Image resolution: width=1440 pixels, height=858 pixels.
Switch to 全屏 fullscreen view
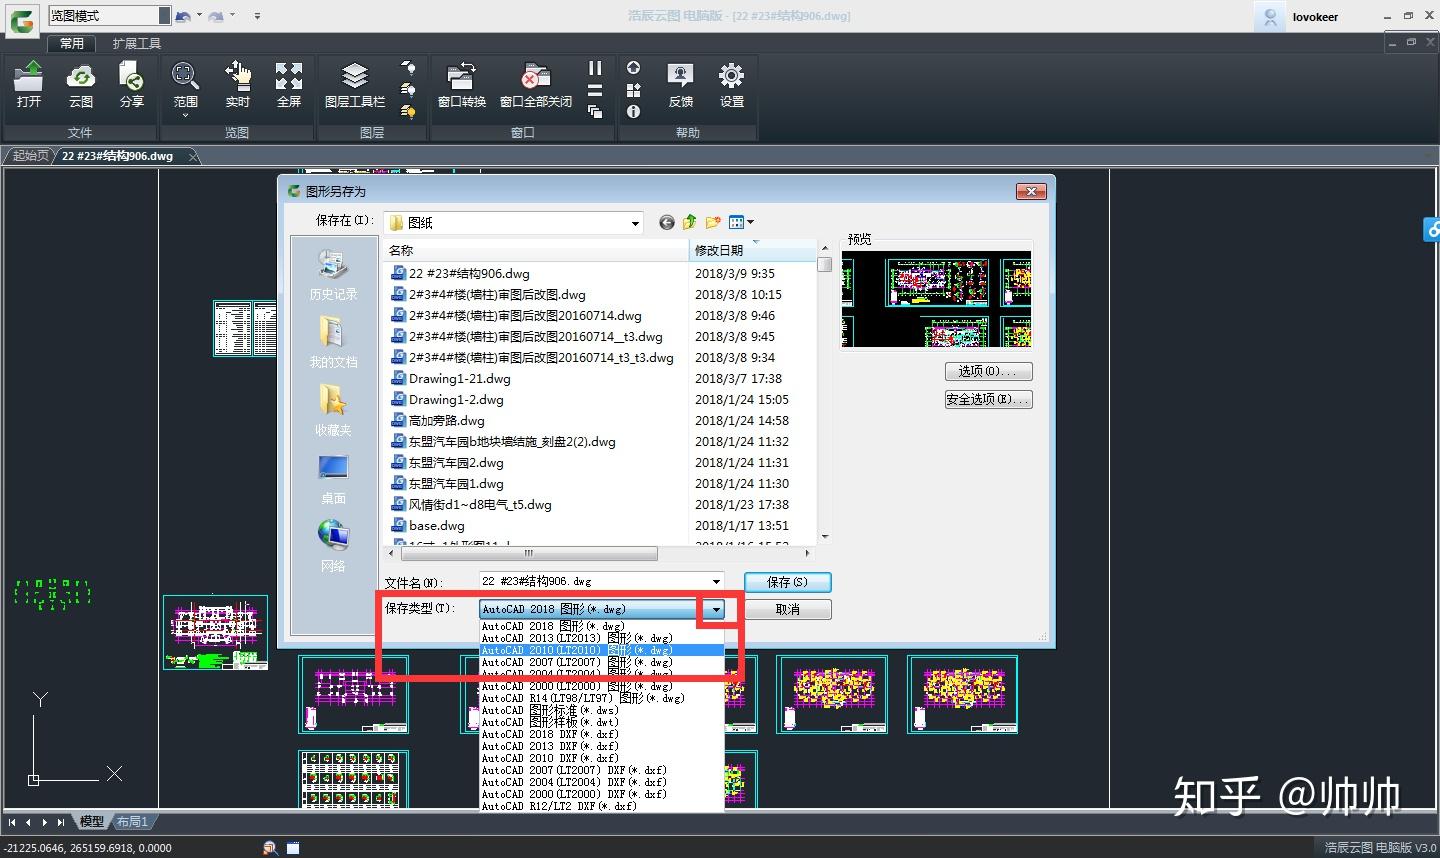(289, 84)
